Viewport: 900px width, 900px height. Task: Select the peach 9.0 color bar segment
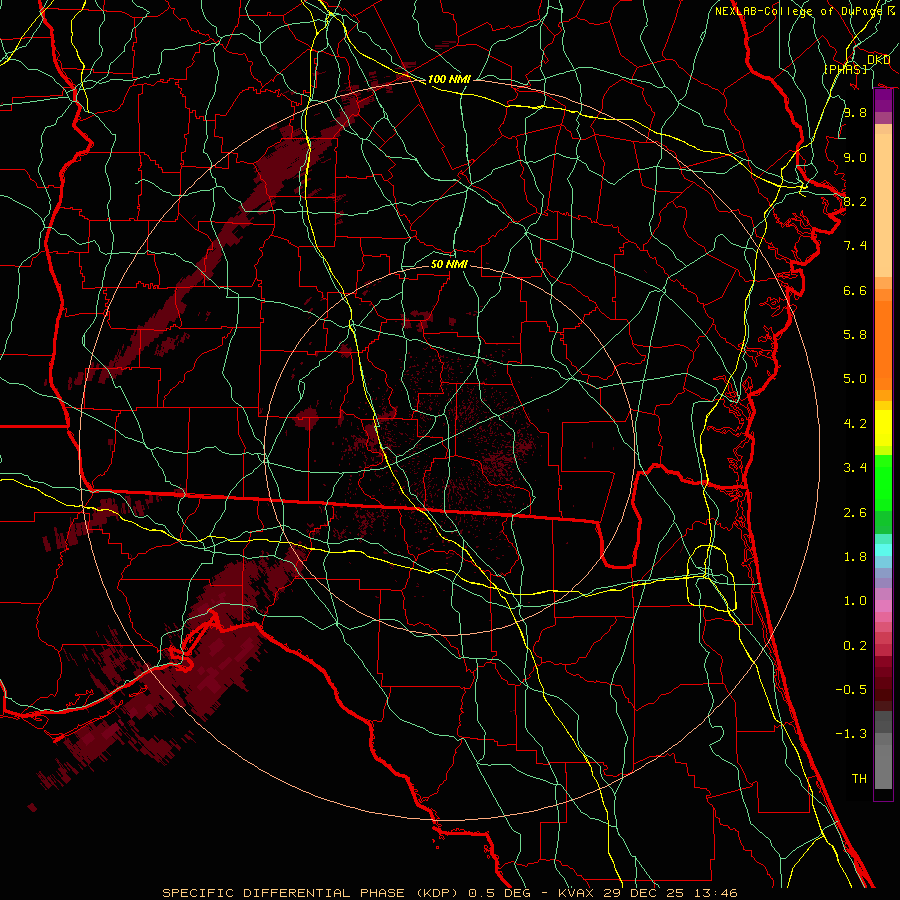point(883,157)
